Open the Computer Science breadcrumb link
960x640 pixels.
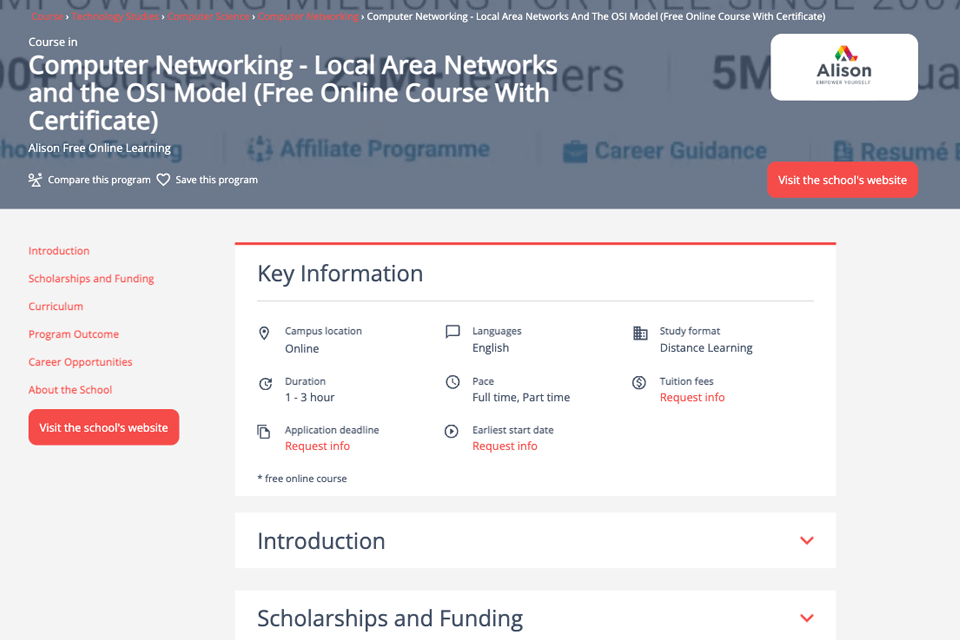(208, 17)
